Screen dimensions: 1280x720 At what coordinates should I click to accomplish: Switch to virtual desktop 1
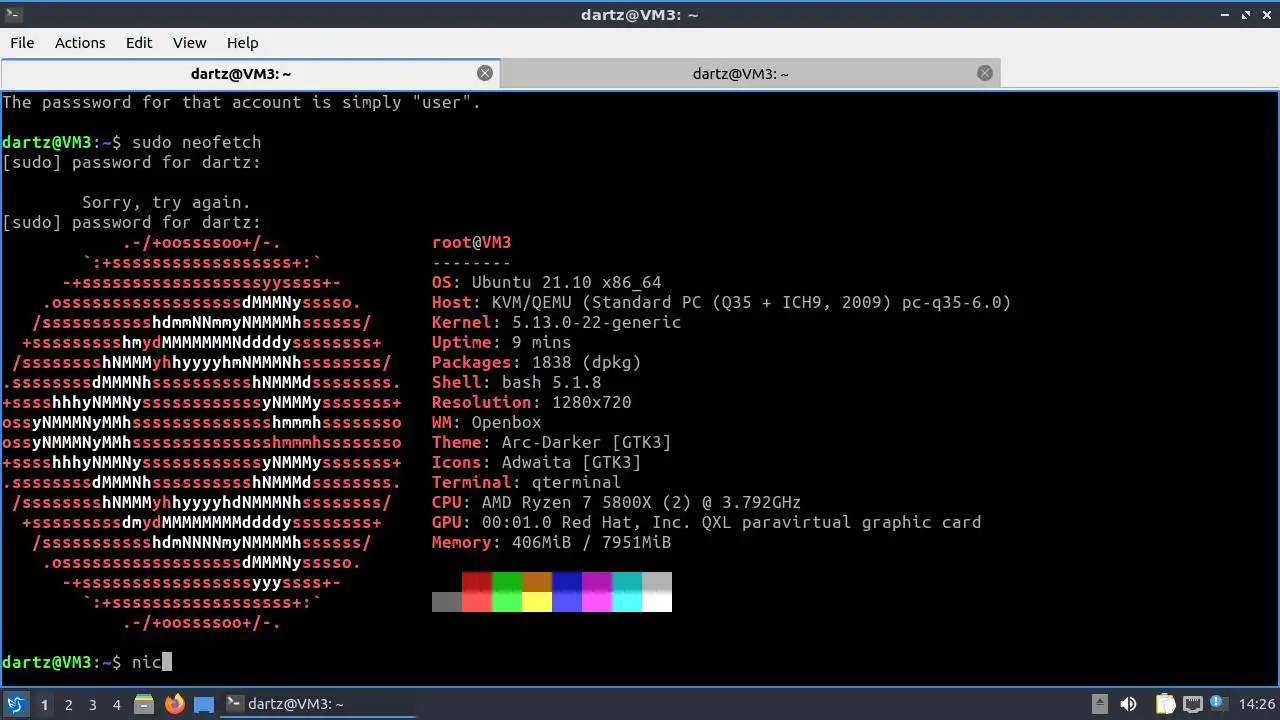tap(44, 704)
